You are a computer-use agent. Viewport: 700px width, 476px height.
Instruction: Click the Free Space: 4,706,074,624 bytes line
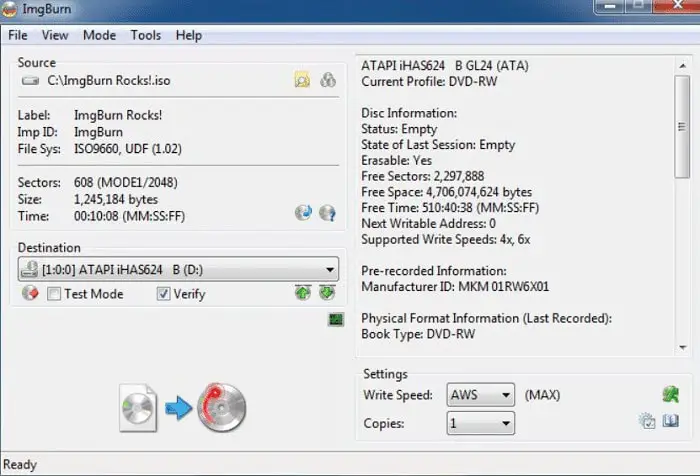[446, 192]
